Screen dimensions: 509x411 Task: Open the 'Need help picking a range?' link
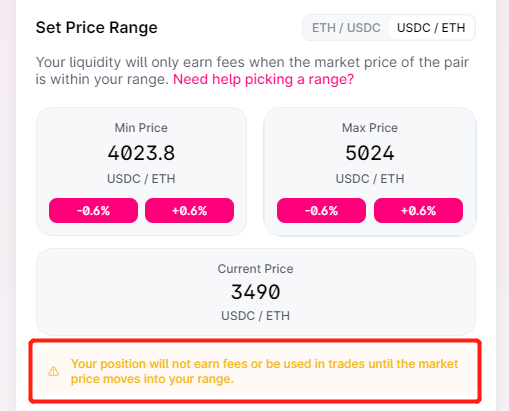click(x=263, y=79)
